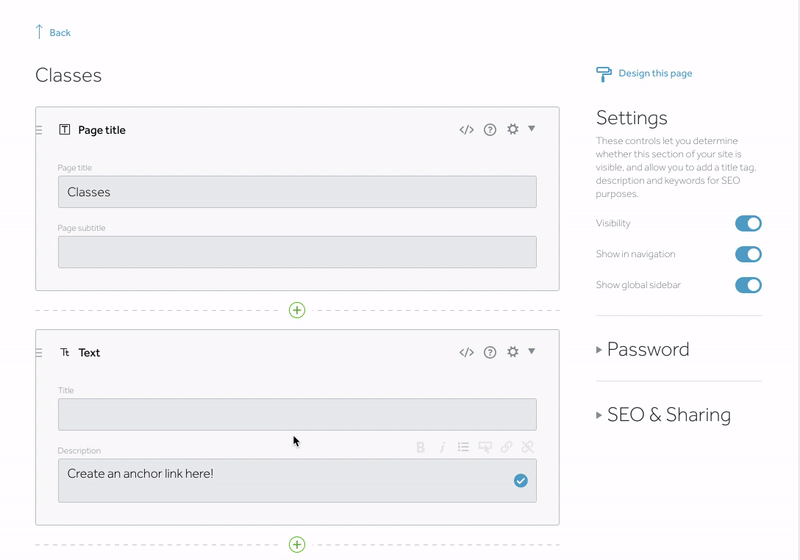800x560 pixels.
Task: Click the Page subtitle input field
Action: click(297, 252)
